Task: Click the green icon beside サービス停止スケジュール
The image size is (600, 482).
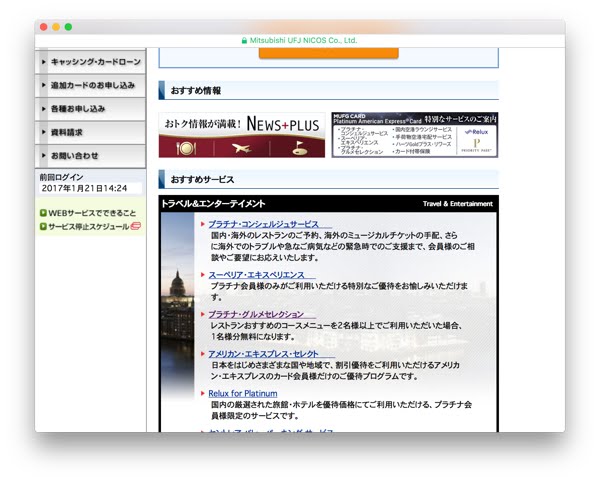Action: (x=43, y=226)
